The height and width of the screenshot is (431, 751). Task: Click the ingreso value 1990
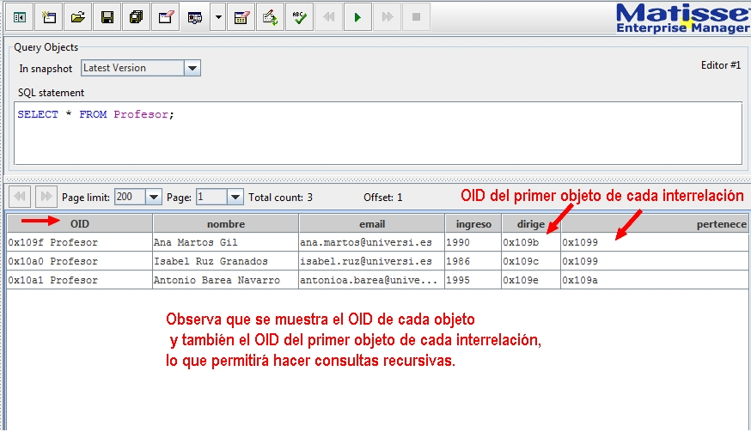click(x=473, y=242)
